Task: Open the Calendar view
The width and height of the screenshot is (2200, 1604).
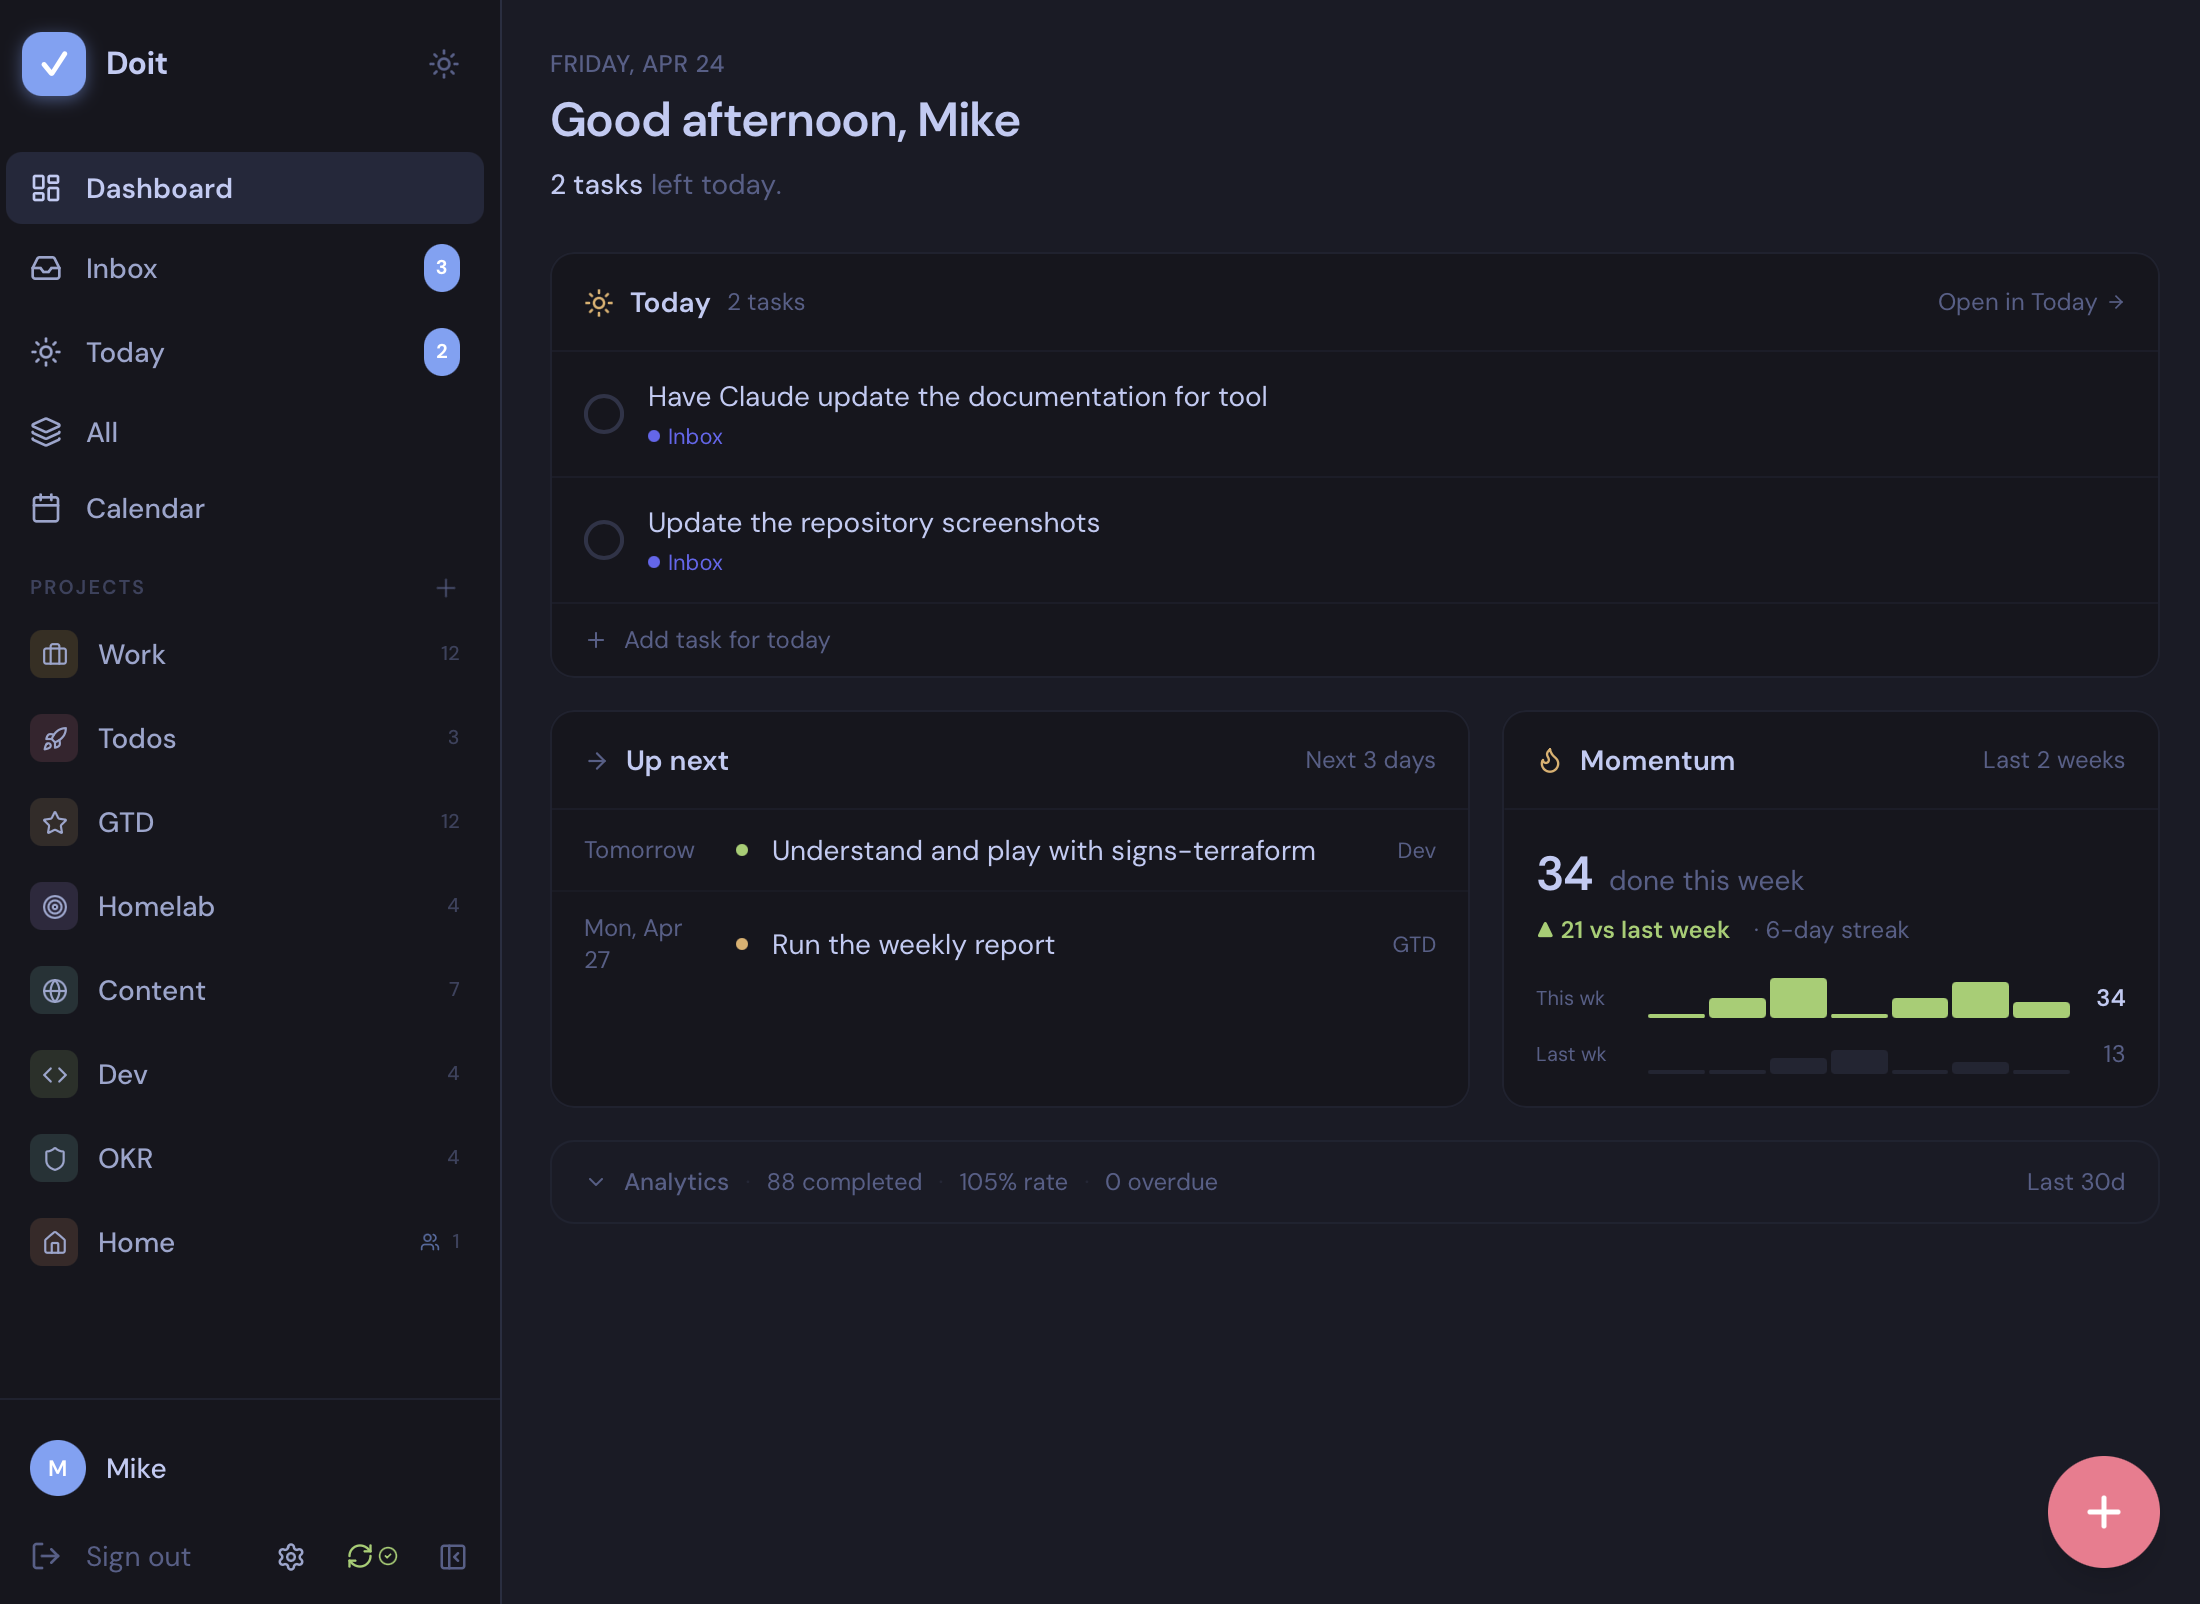Action: [145, 508]
